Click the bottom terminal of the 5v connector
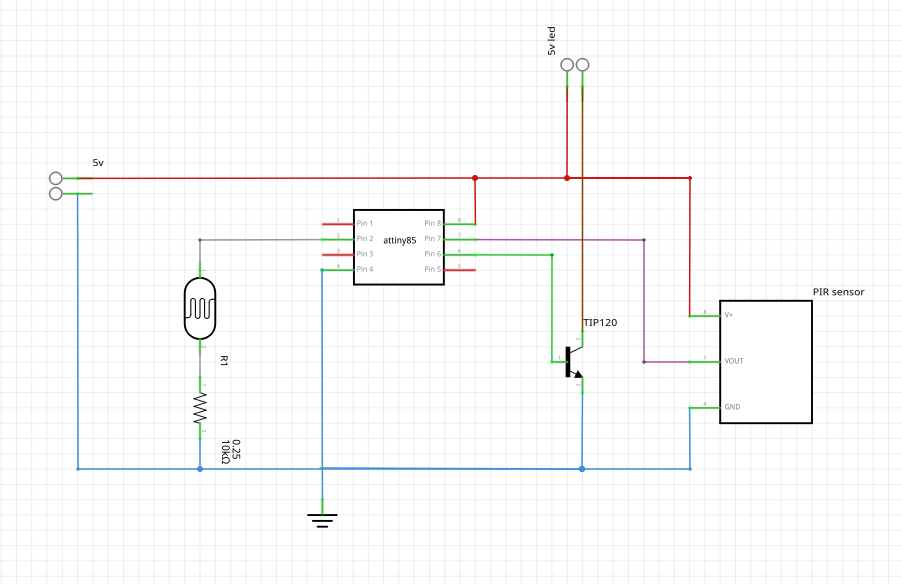 [56, 193]
